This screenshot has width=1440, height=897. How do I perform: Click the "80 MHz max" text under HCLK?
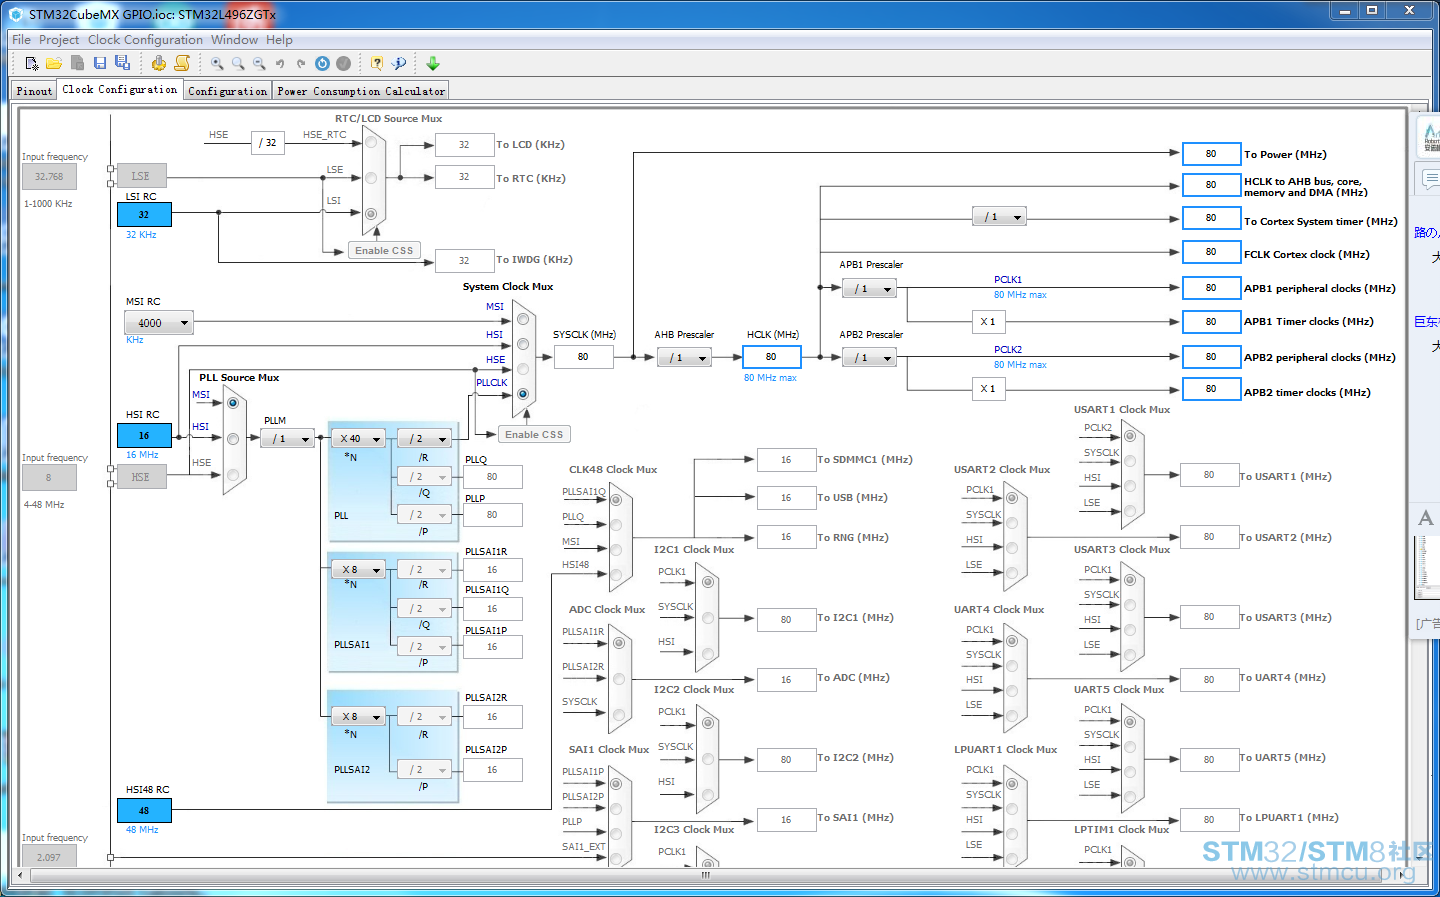tap(770, 378)
